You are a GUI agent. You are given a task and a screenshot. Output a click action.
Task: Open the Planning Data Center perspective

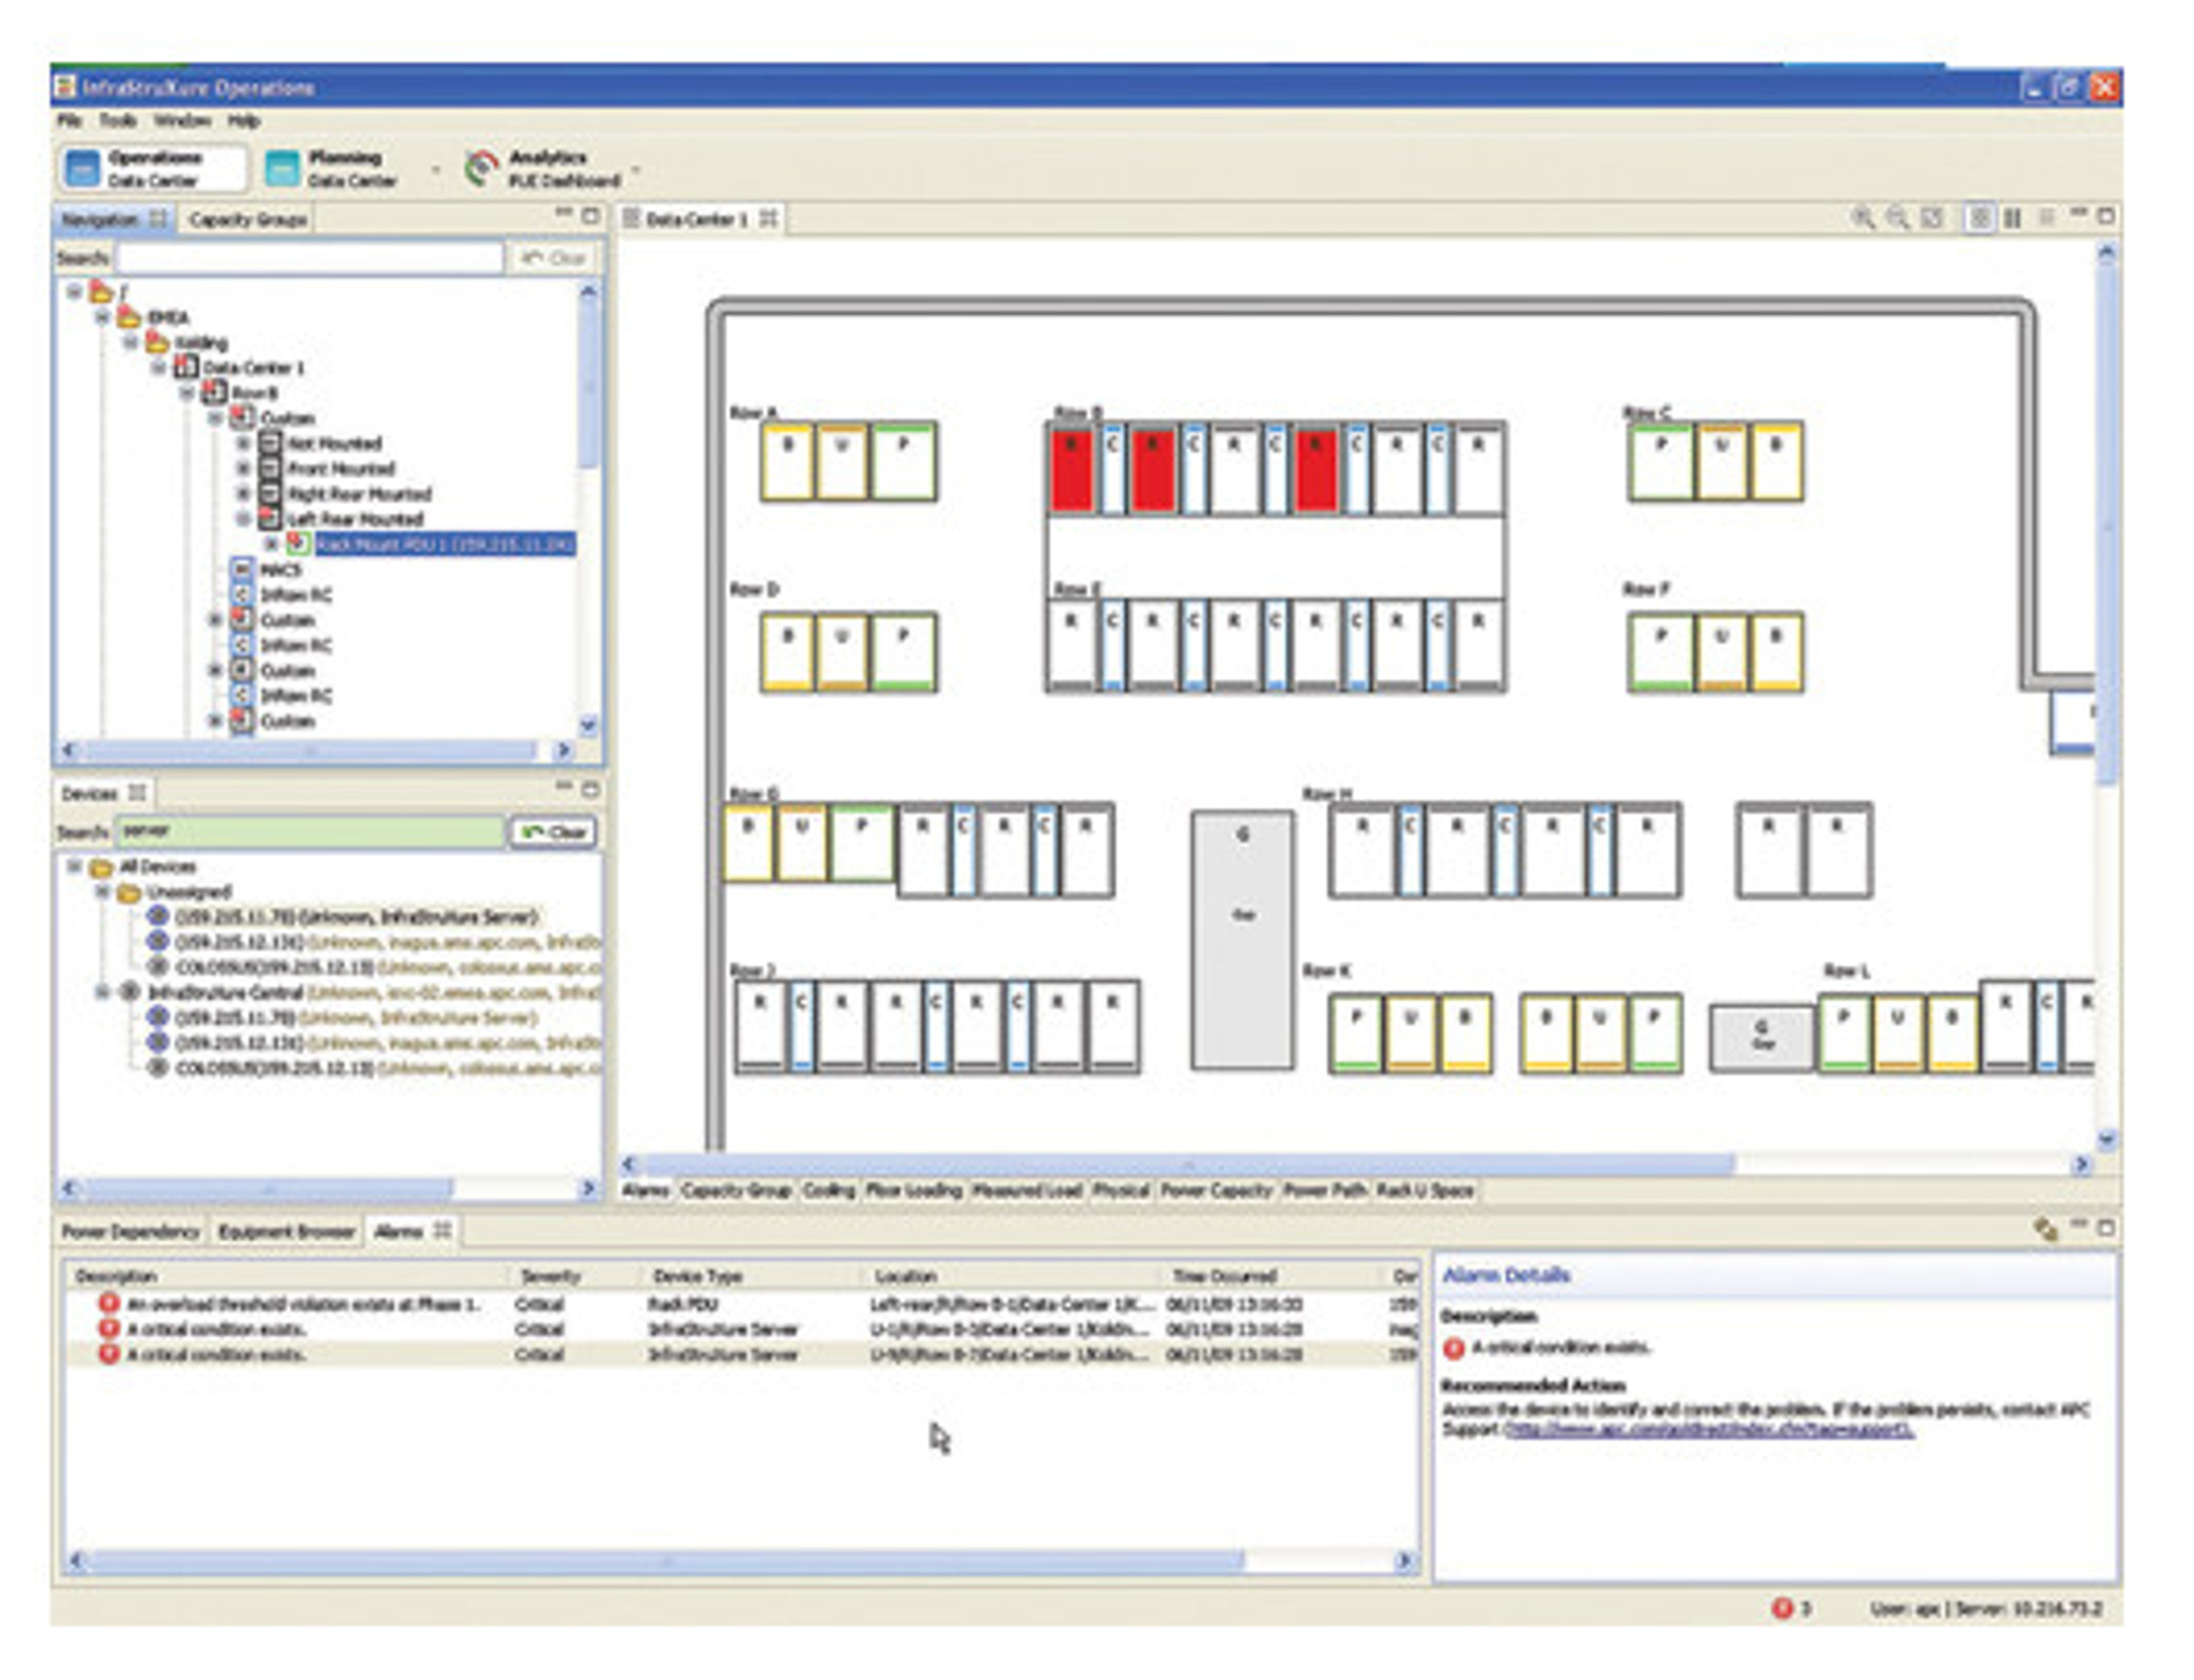coord(340,168)
